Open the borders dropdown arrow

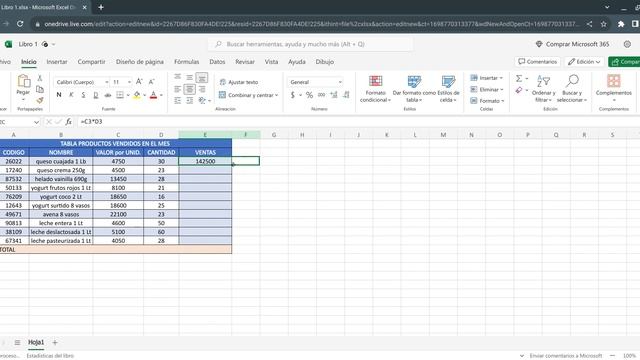pyautogui.click(x=128, y=95)
